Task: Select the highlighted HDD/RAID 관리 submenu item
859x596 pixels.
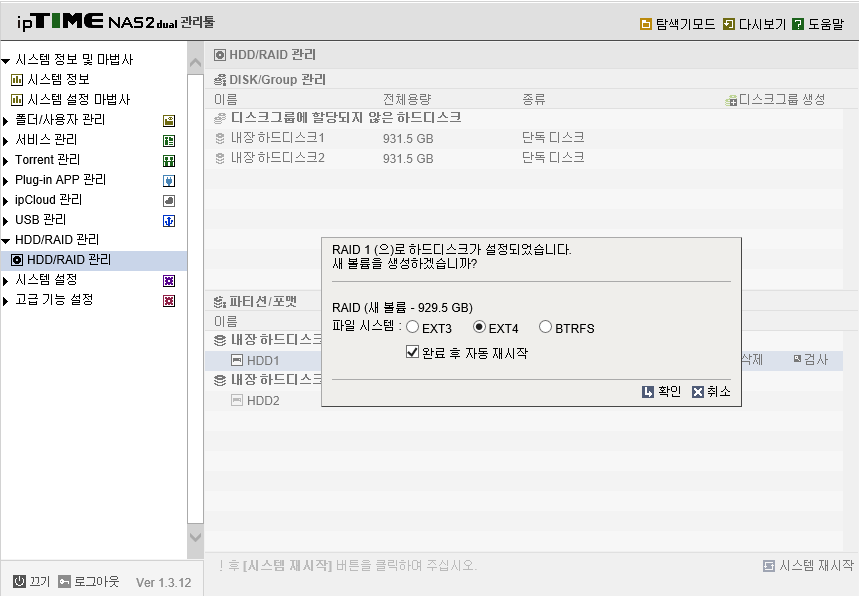Action: pyautogui.click(x=94, y=260)
